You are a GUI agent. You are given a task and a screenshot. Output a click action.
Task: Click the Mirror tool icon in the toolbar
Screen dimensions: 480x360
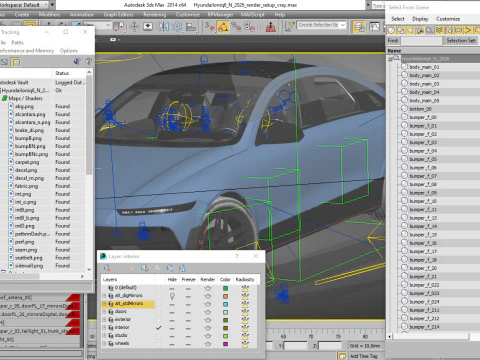164,27
